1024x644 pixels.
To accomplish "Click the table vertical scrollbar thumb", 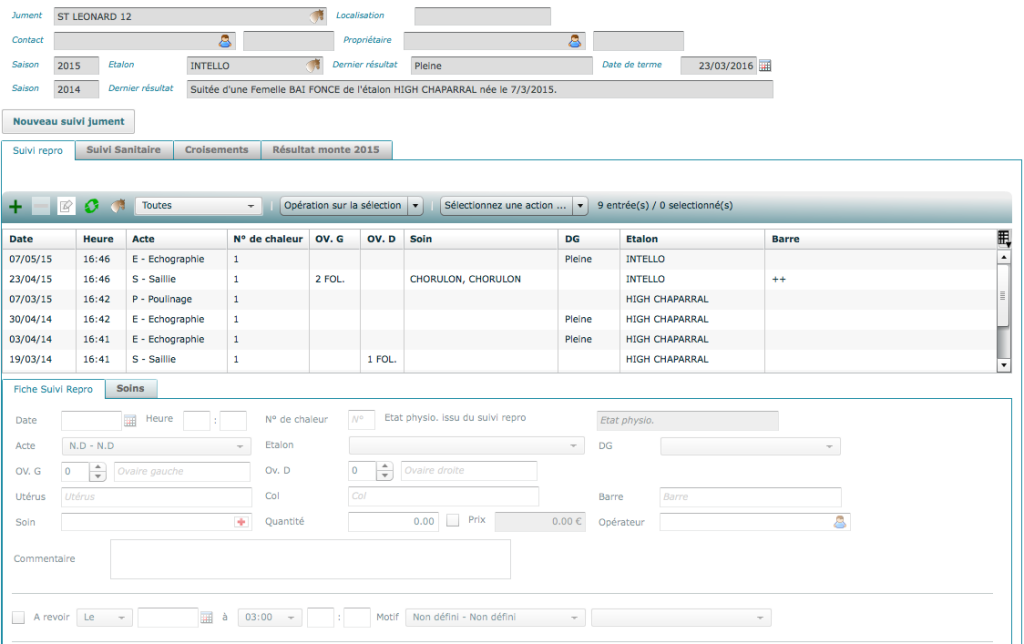I will 1004,295.
